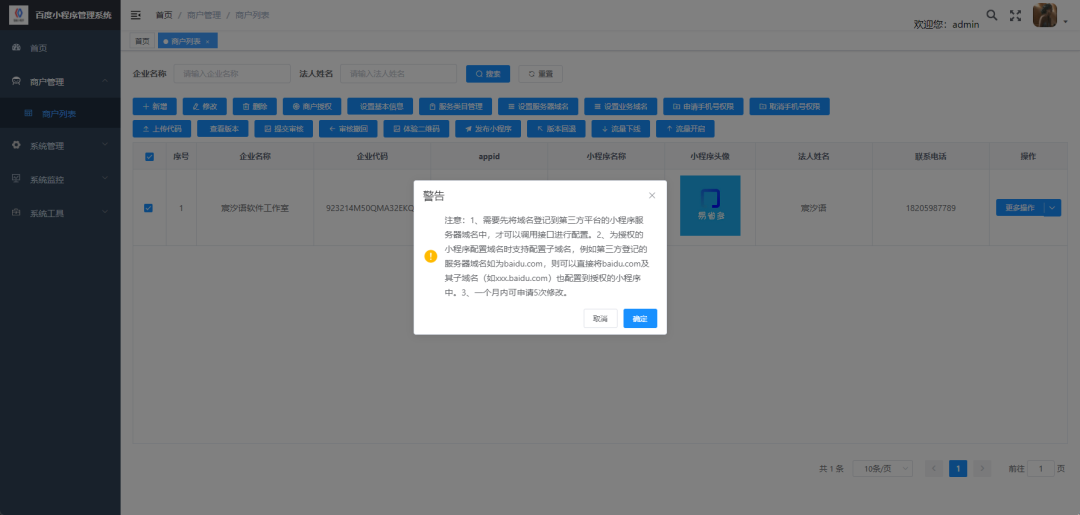Click the 体验二维码 button

point(416,129)
